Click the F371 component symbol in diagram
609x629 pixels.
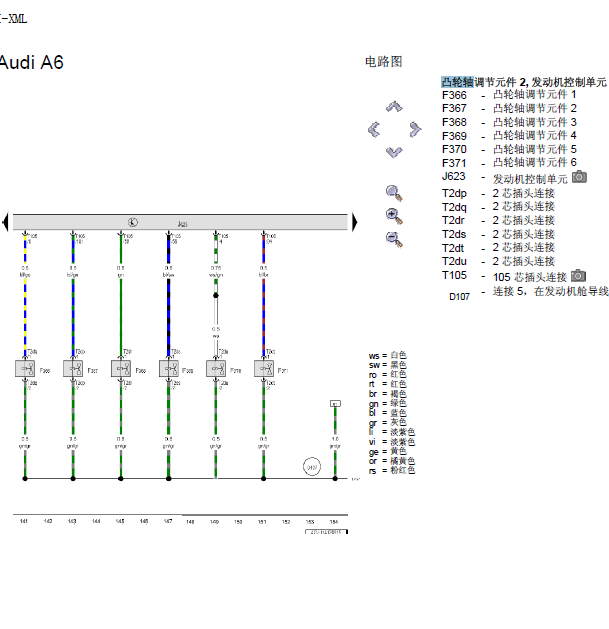pos(264,368)
